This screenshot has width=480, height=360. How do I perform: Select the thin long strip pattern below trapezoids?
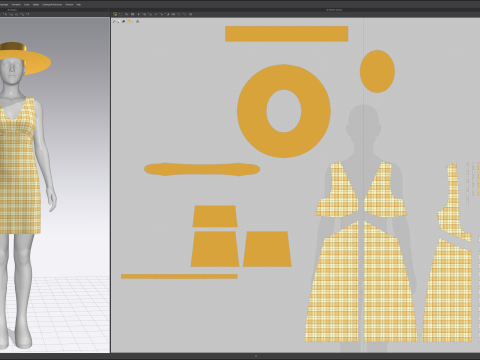[x=179, y=276]
